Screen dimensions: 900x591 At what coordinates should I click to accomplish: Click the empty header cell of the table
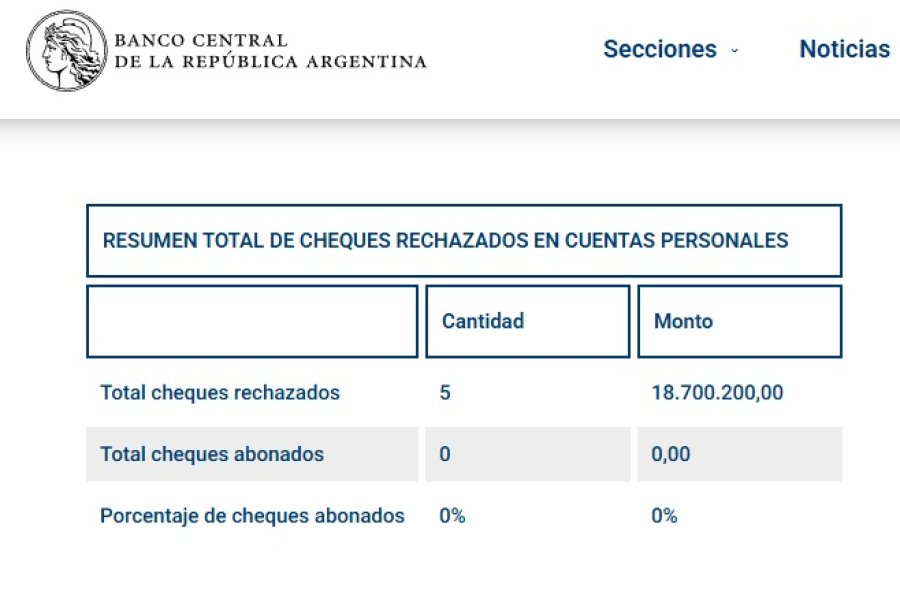(x=252, y=321)
